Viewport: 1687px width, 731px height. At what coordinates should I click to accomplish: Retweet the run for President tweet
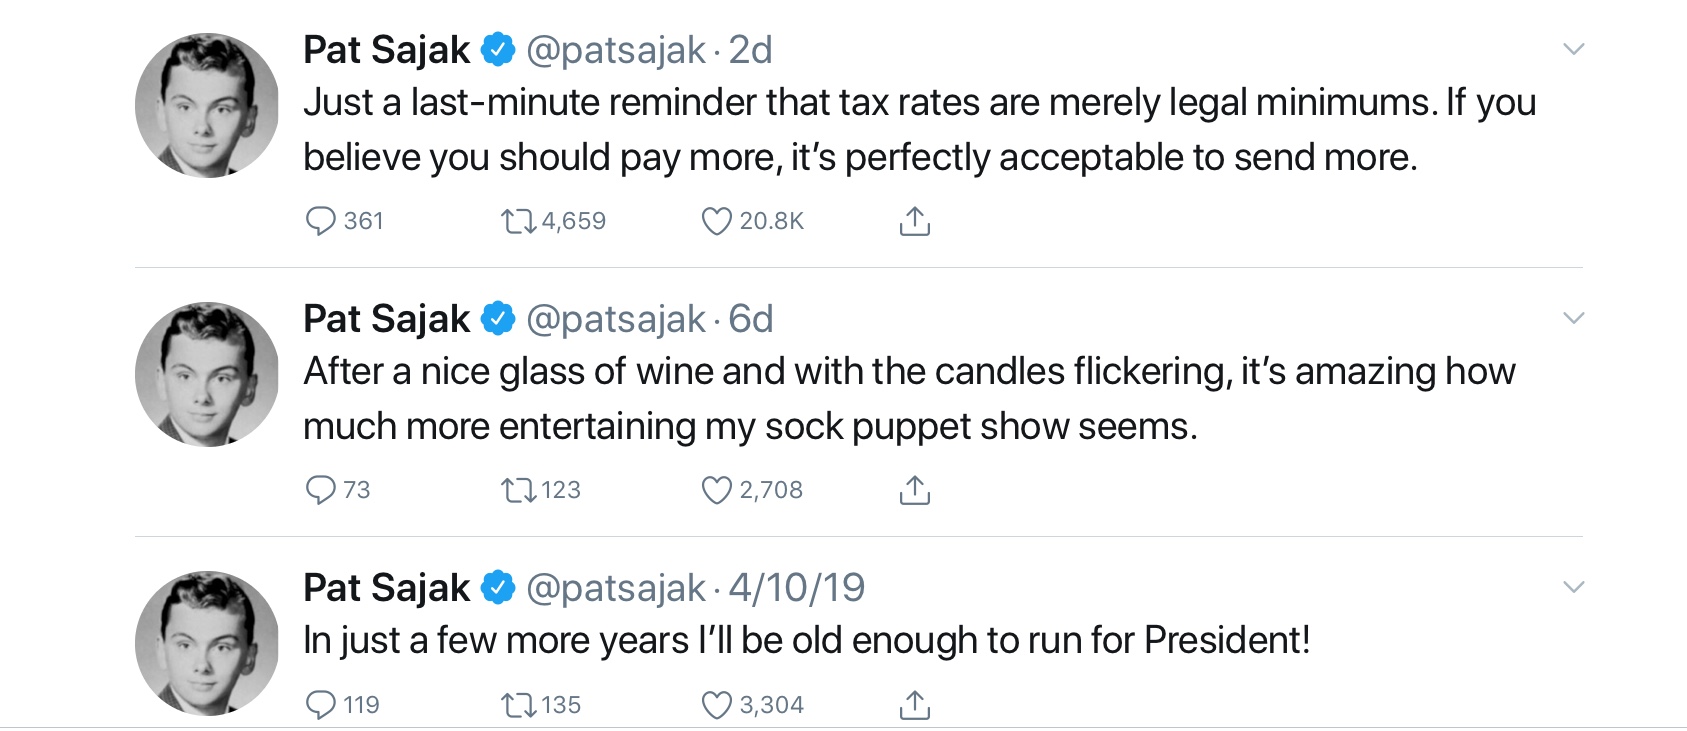tap(519, 705)
